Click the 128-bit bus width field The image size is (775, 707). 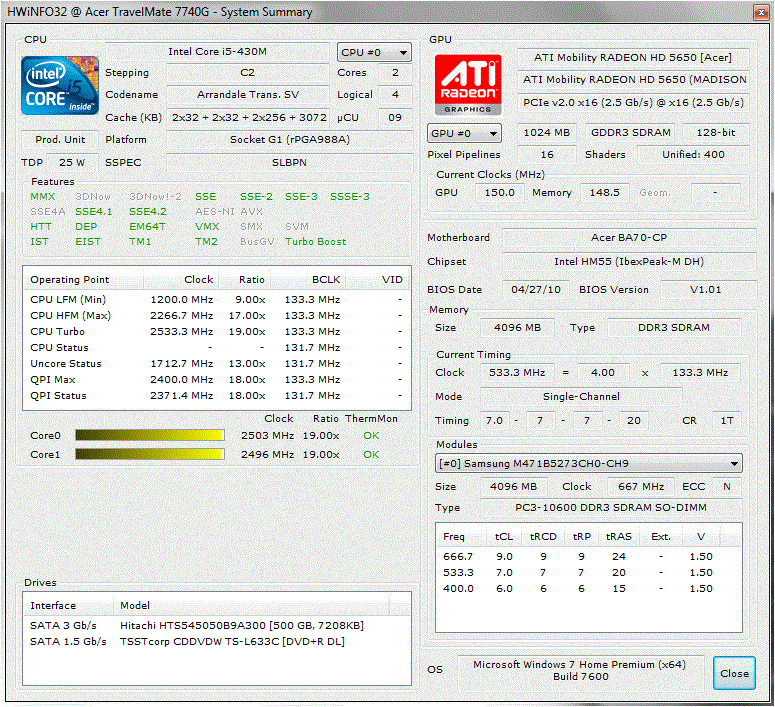[x=716, y=133]
